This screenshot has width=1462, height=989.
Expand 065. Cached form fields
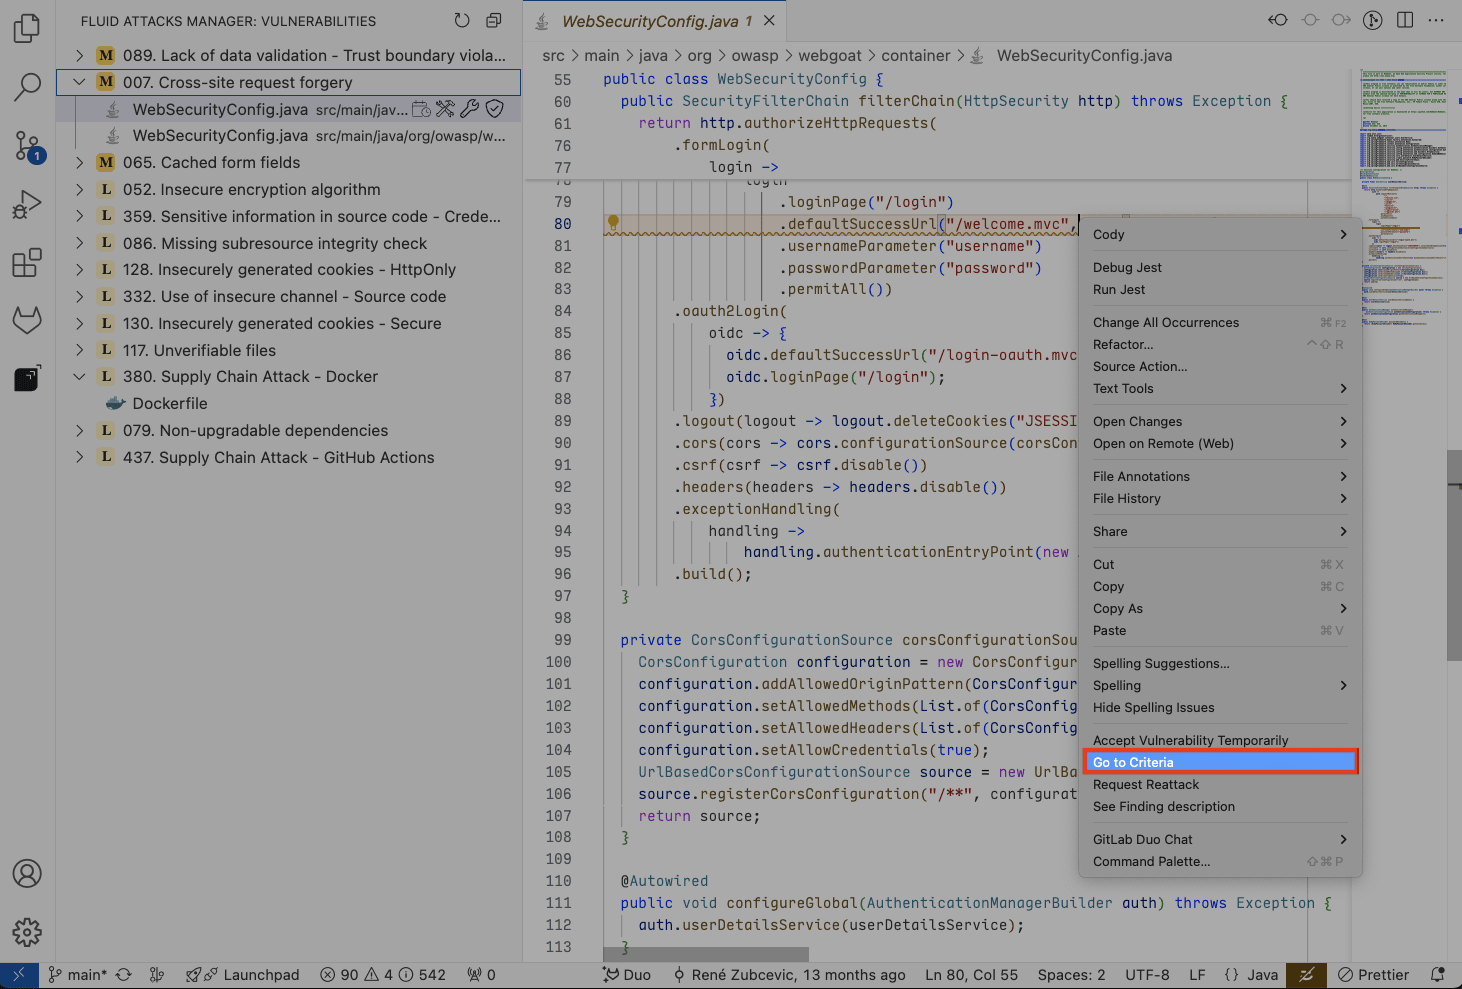[79, 162]
